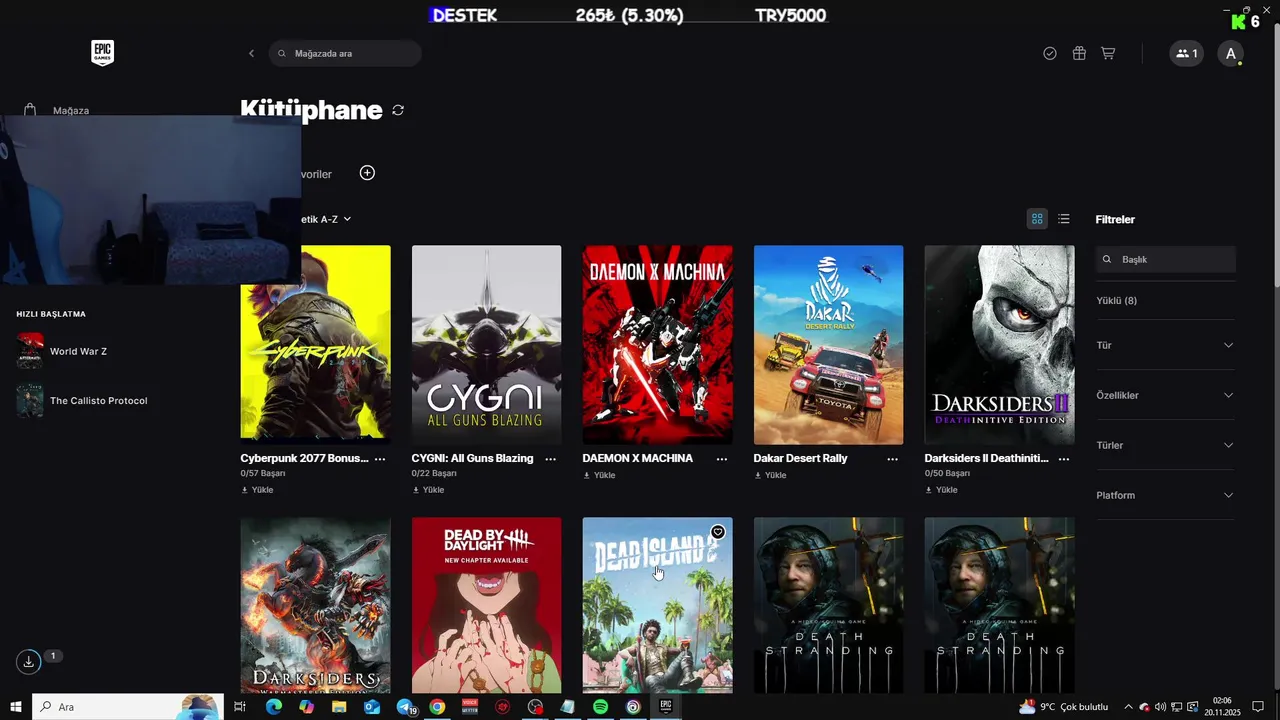Open the gift redeem icon

point(1079,53)
